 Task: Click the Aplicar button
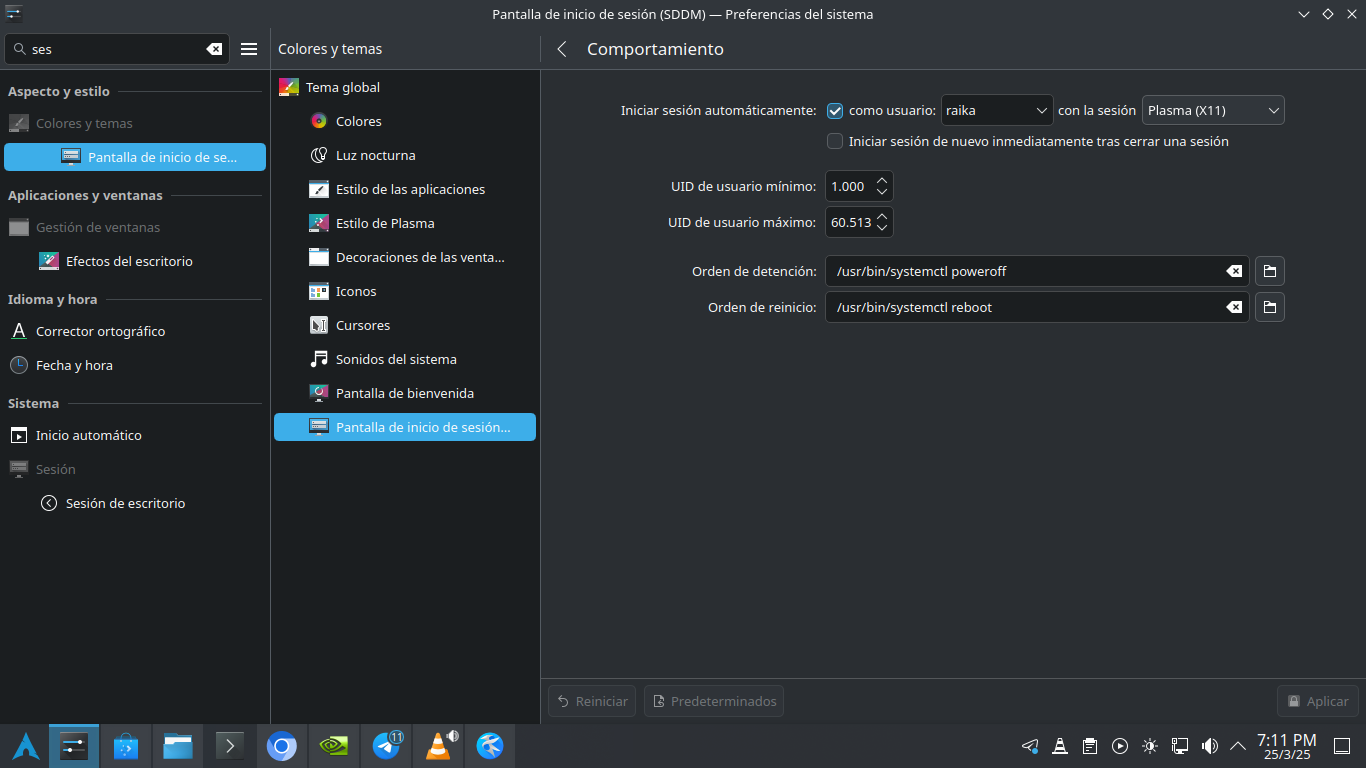1318,701
